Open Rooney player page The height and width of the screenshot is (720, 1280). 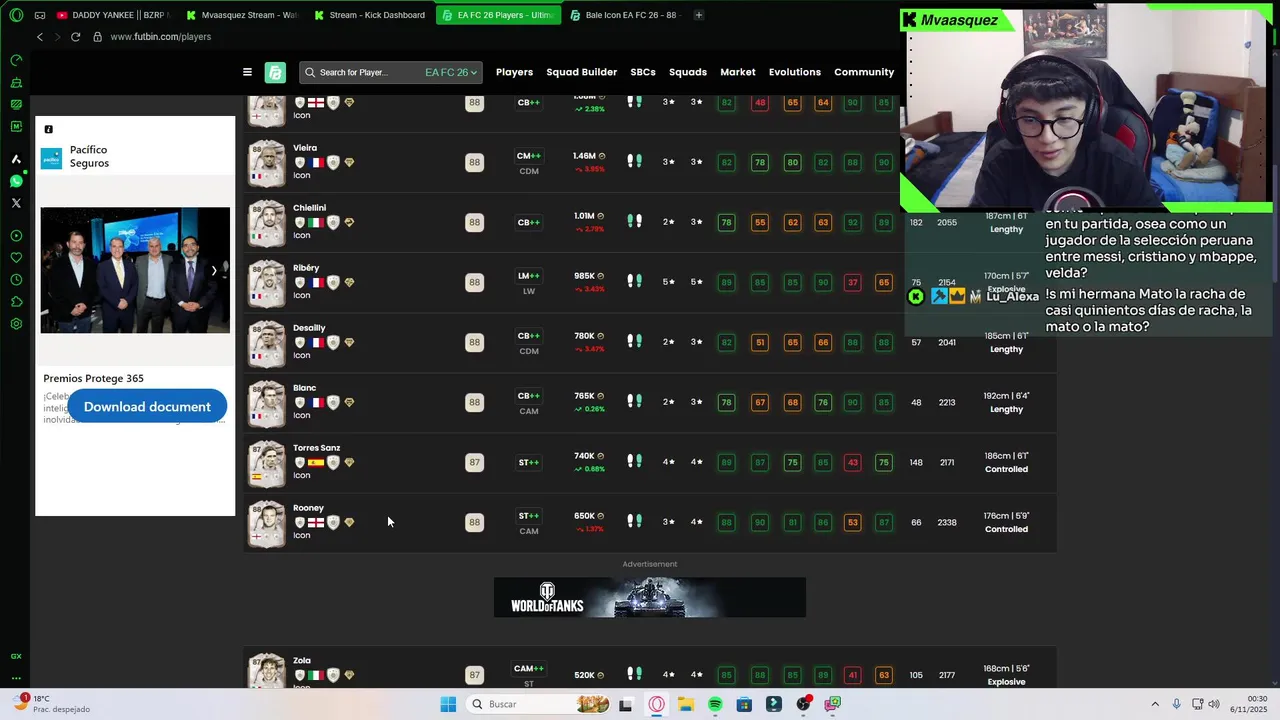click(308, 508)
